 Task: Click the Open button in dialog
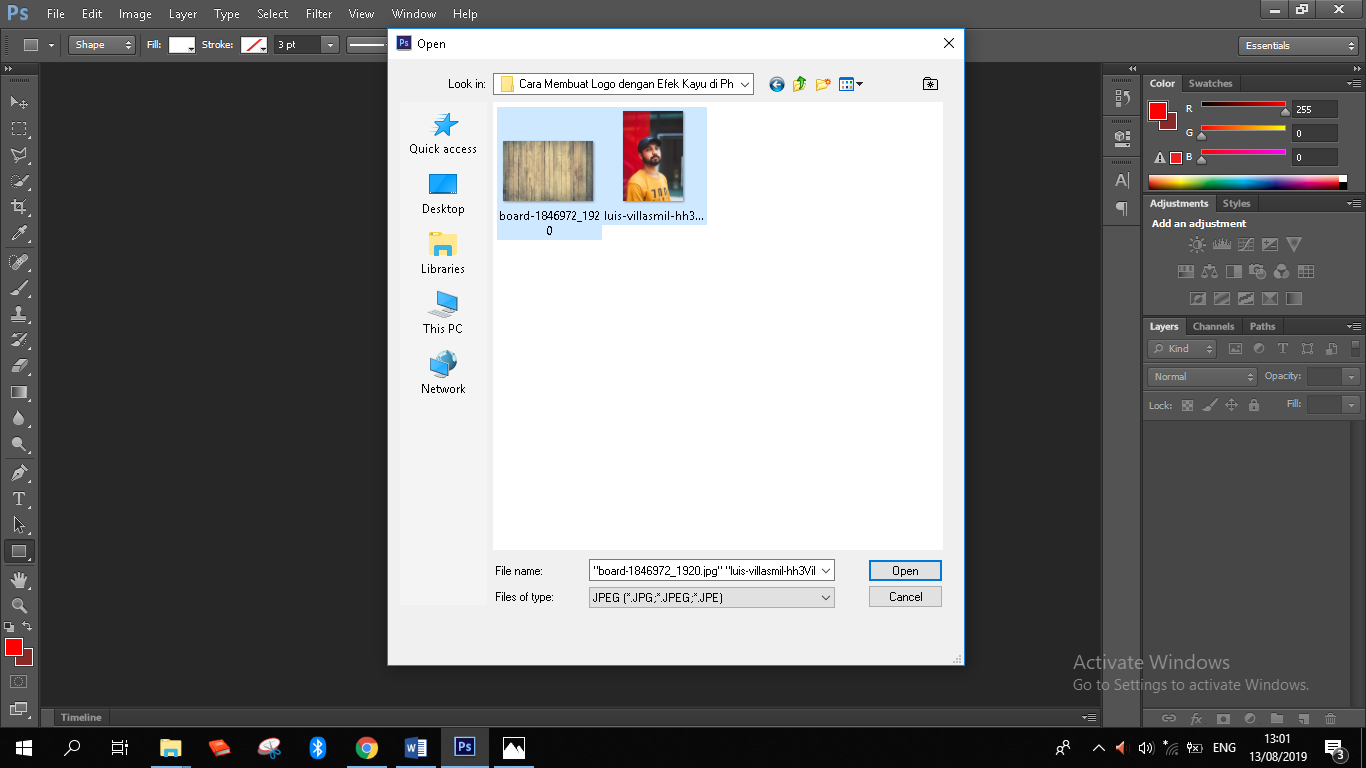pyautogui.click(x=905, y=571)
